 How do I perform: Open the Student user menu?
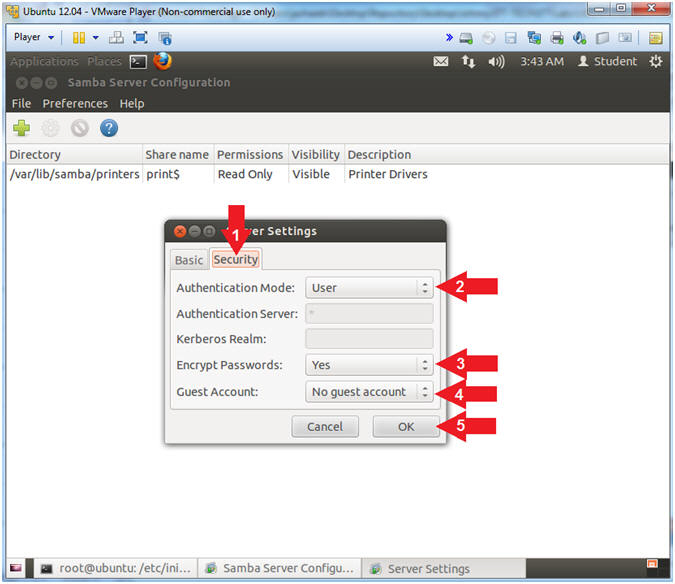pos(607,62)
